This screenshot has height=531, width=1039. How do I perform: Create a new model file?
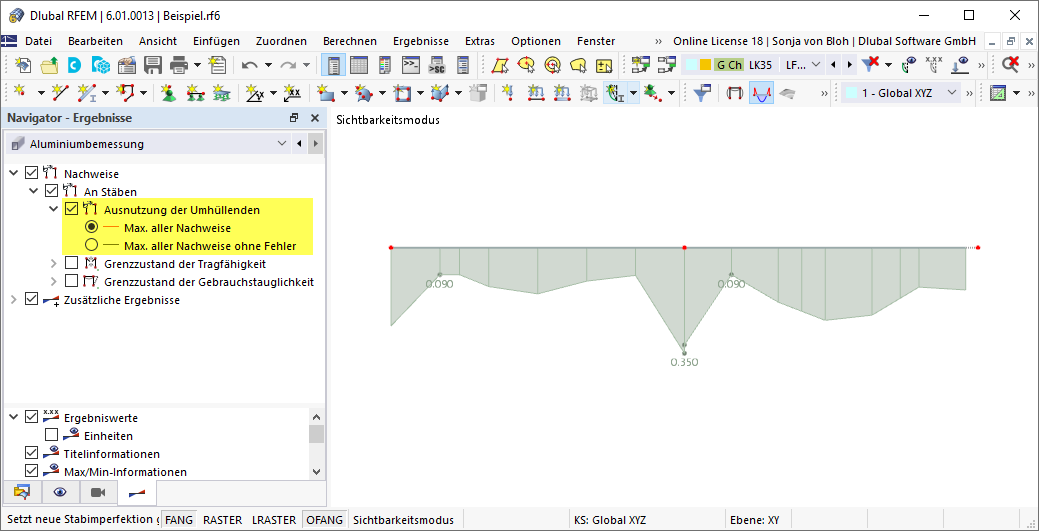click(x=24, y=65)
